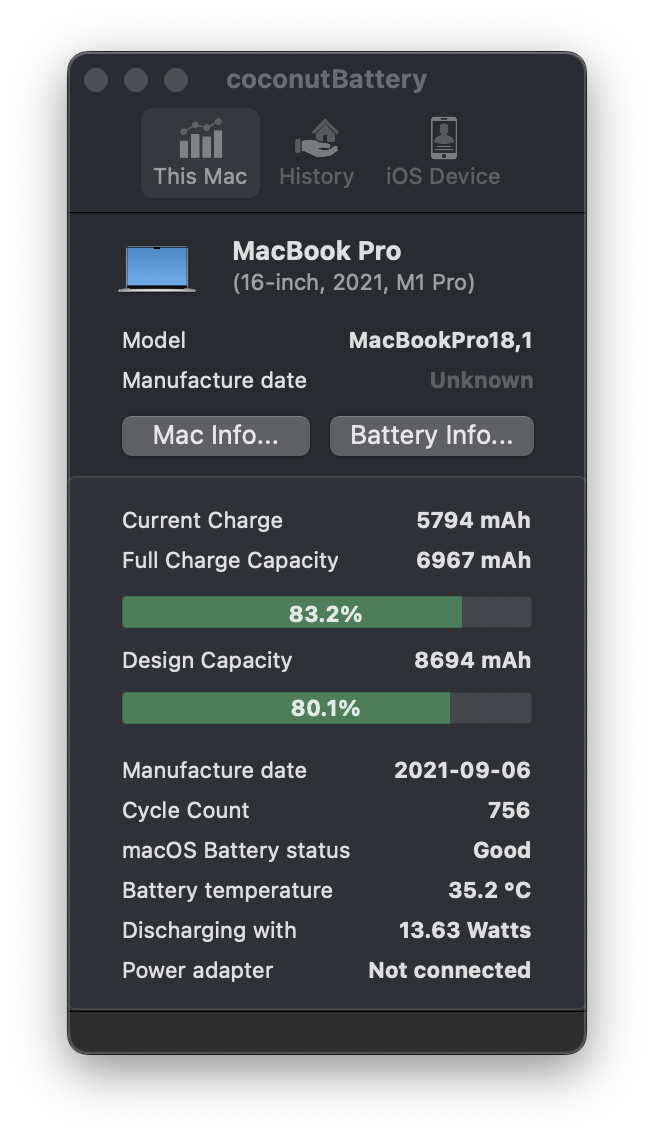Viewport: 654px width, 1138px height.
Task: Open the History hand-and-house icon
Action: pos(316,139)
